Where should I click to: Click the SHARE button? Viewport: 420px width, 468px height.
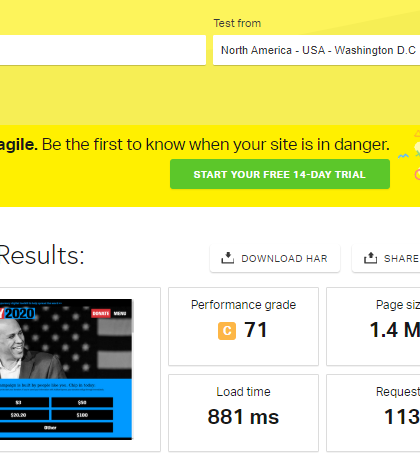pyautogui.click(x=386, y=258)
